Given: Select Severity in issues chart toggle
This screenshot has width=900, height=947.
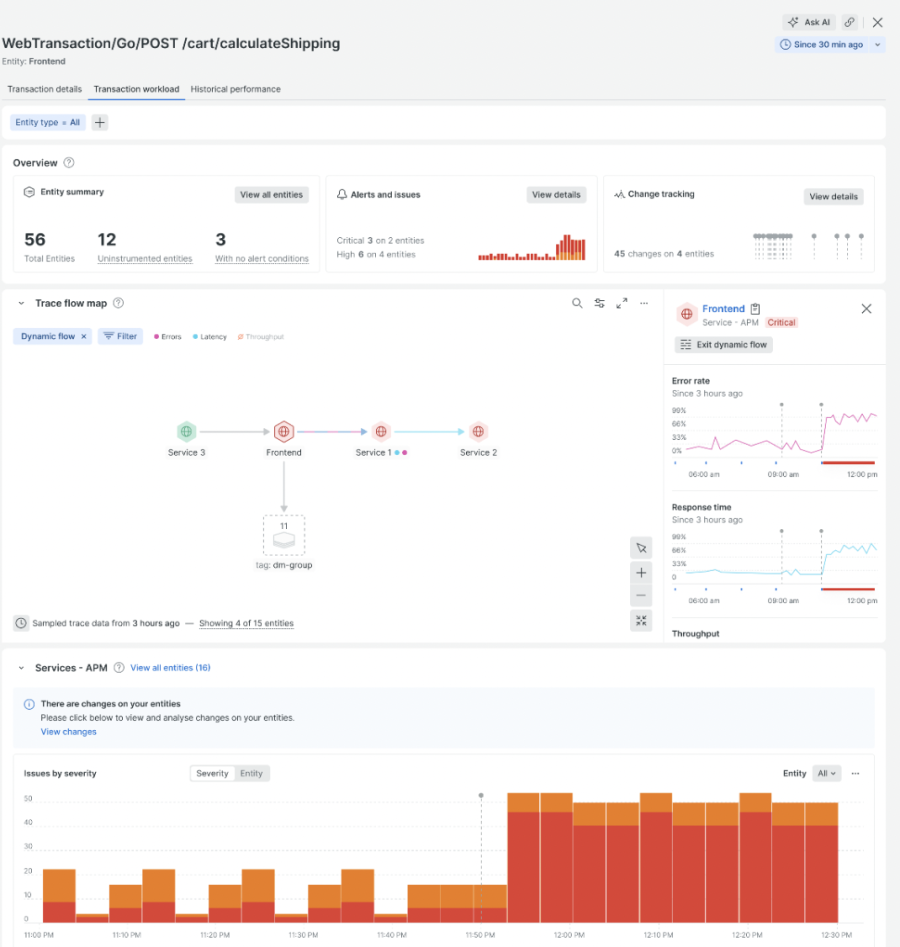Looking at the screenshot, I should click(x=212, y=773).
